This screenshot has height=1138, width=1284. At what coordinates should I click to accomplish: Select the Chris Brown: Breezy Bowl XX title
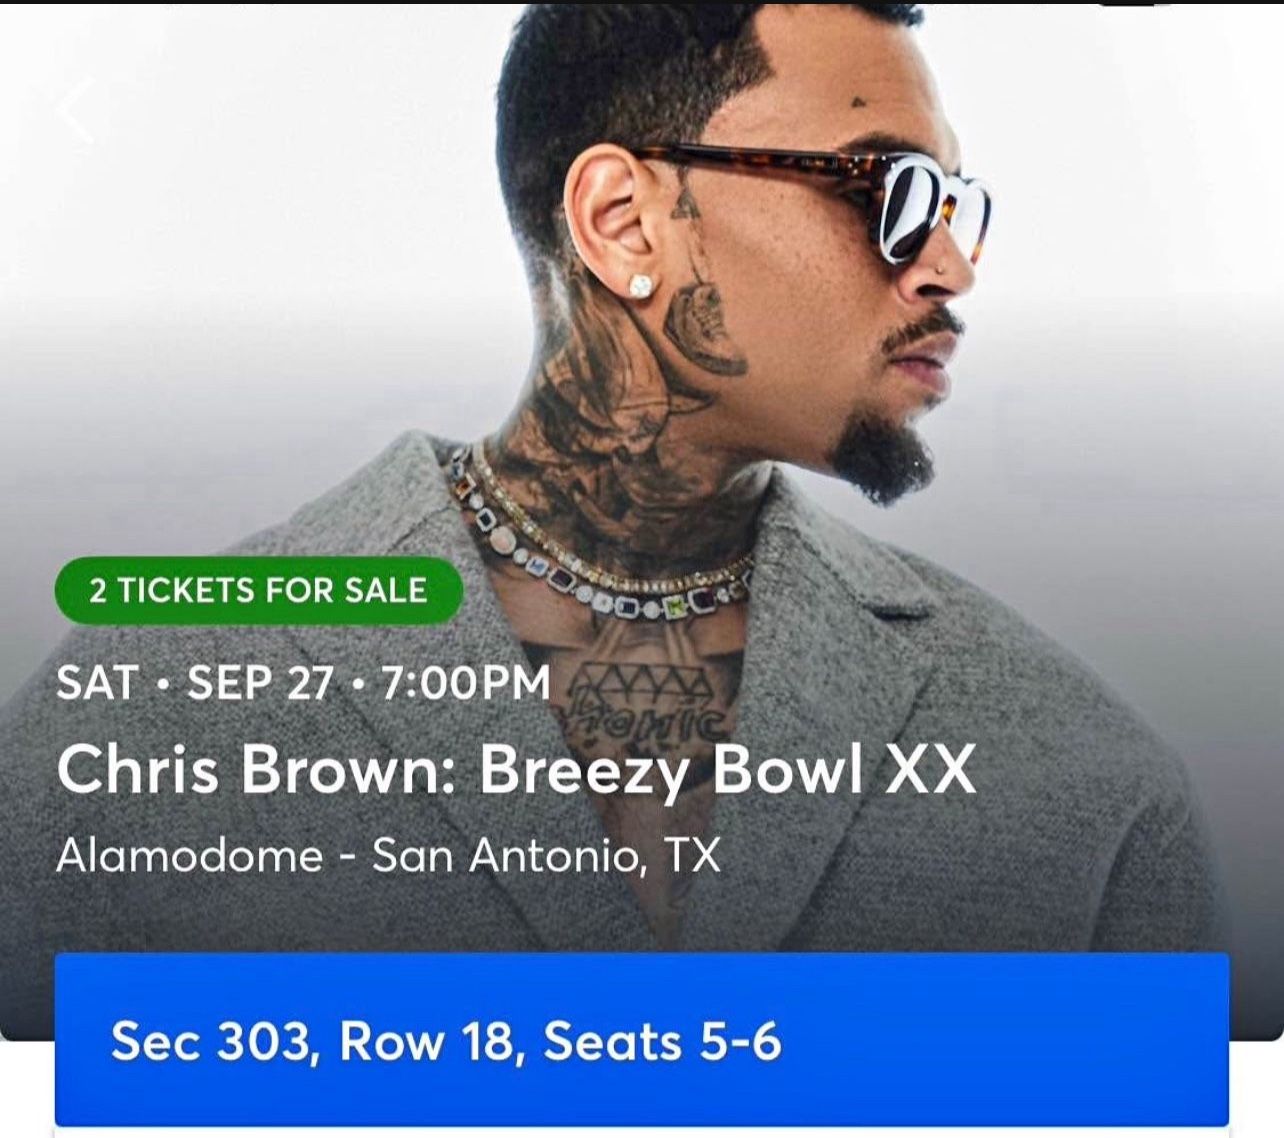(515, 770)
